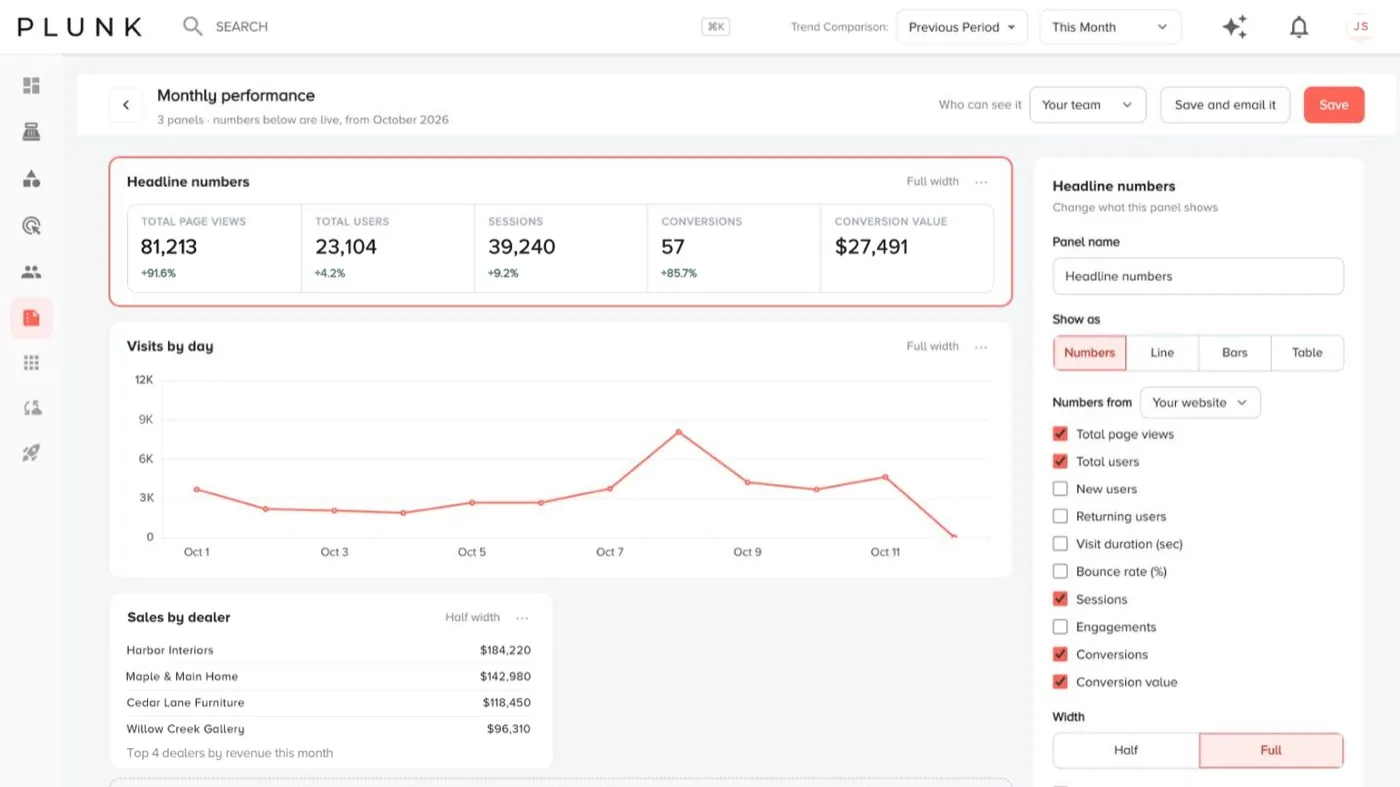Set panel width to Half

(1126, 750)
